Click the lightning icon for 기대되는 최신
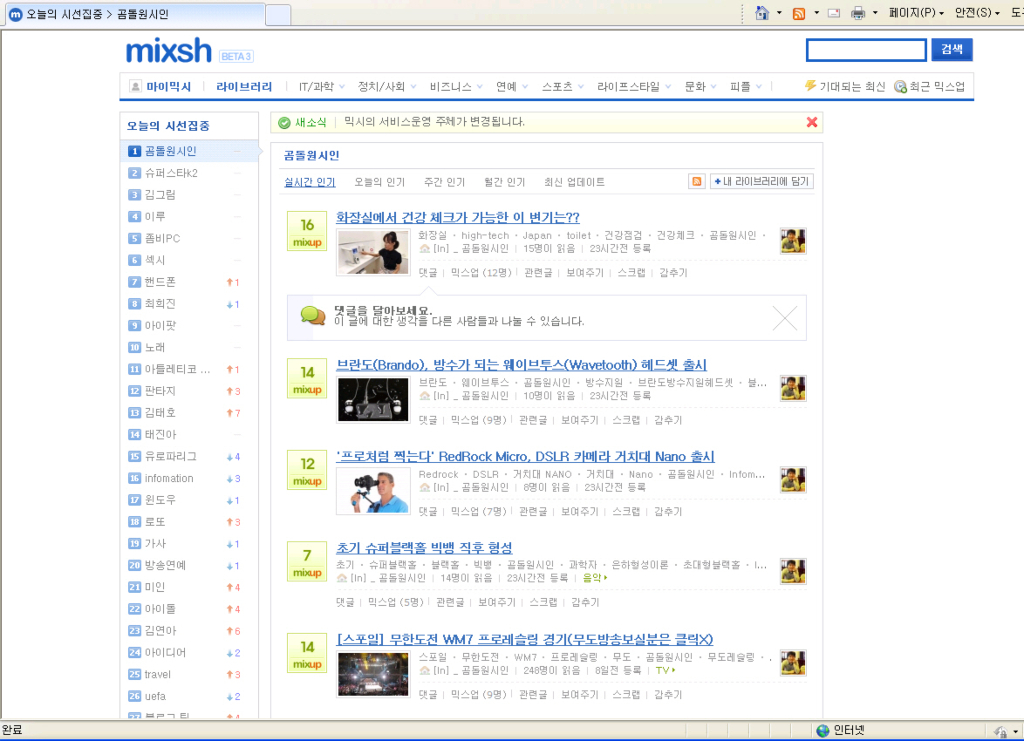Viewport: 1024px width, 741px height. (810, 86)
